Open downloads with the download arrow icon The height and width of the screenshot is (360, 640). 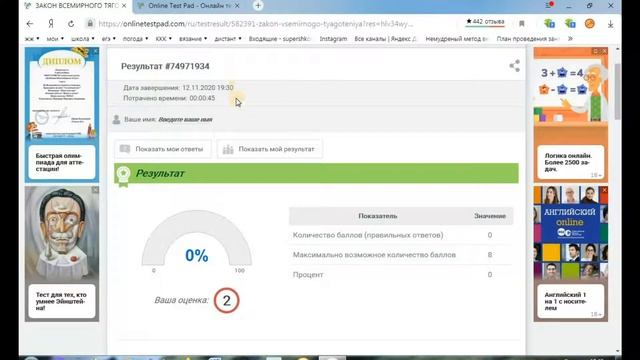610,24
